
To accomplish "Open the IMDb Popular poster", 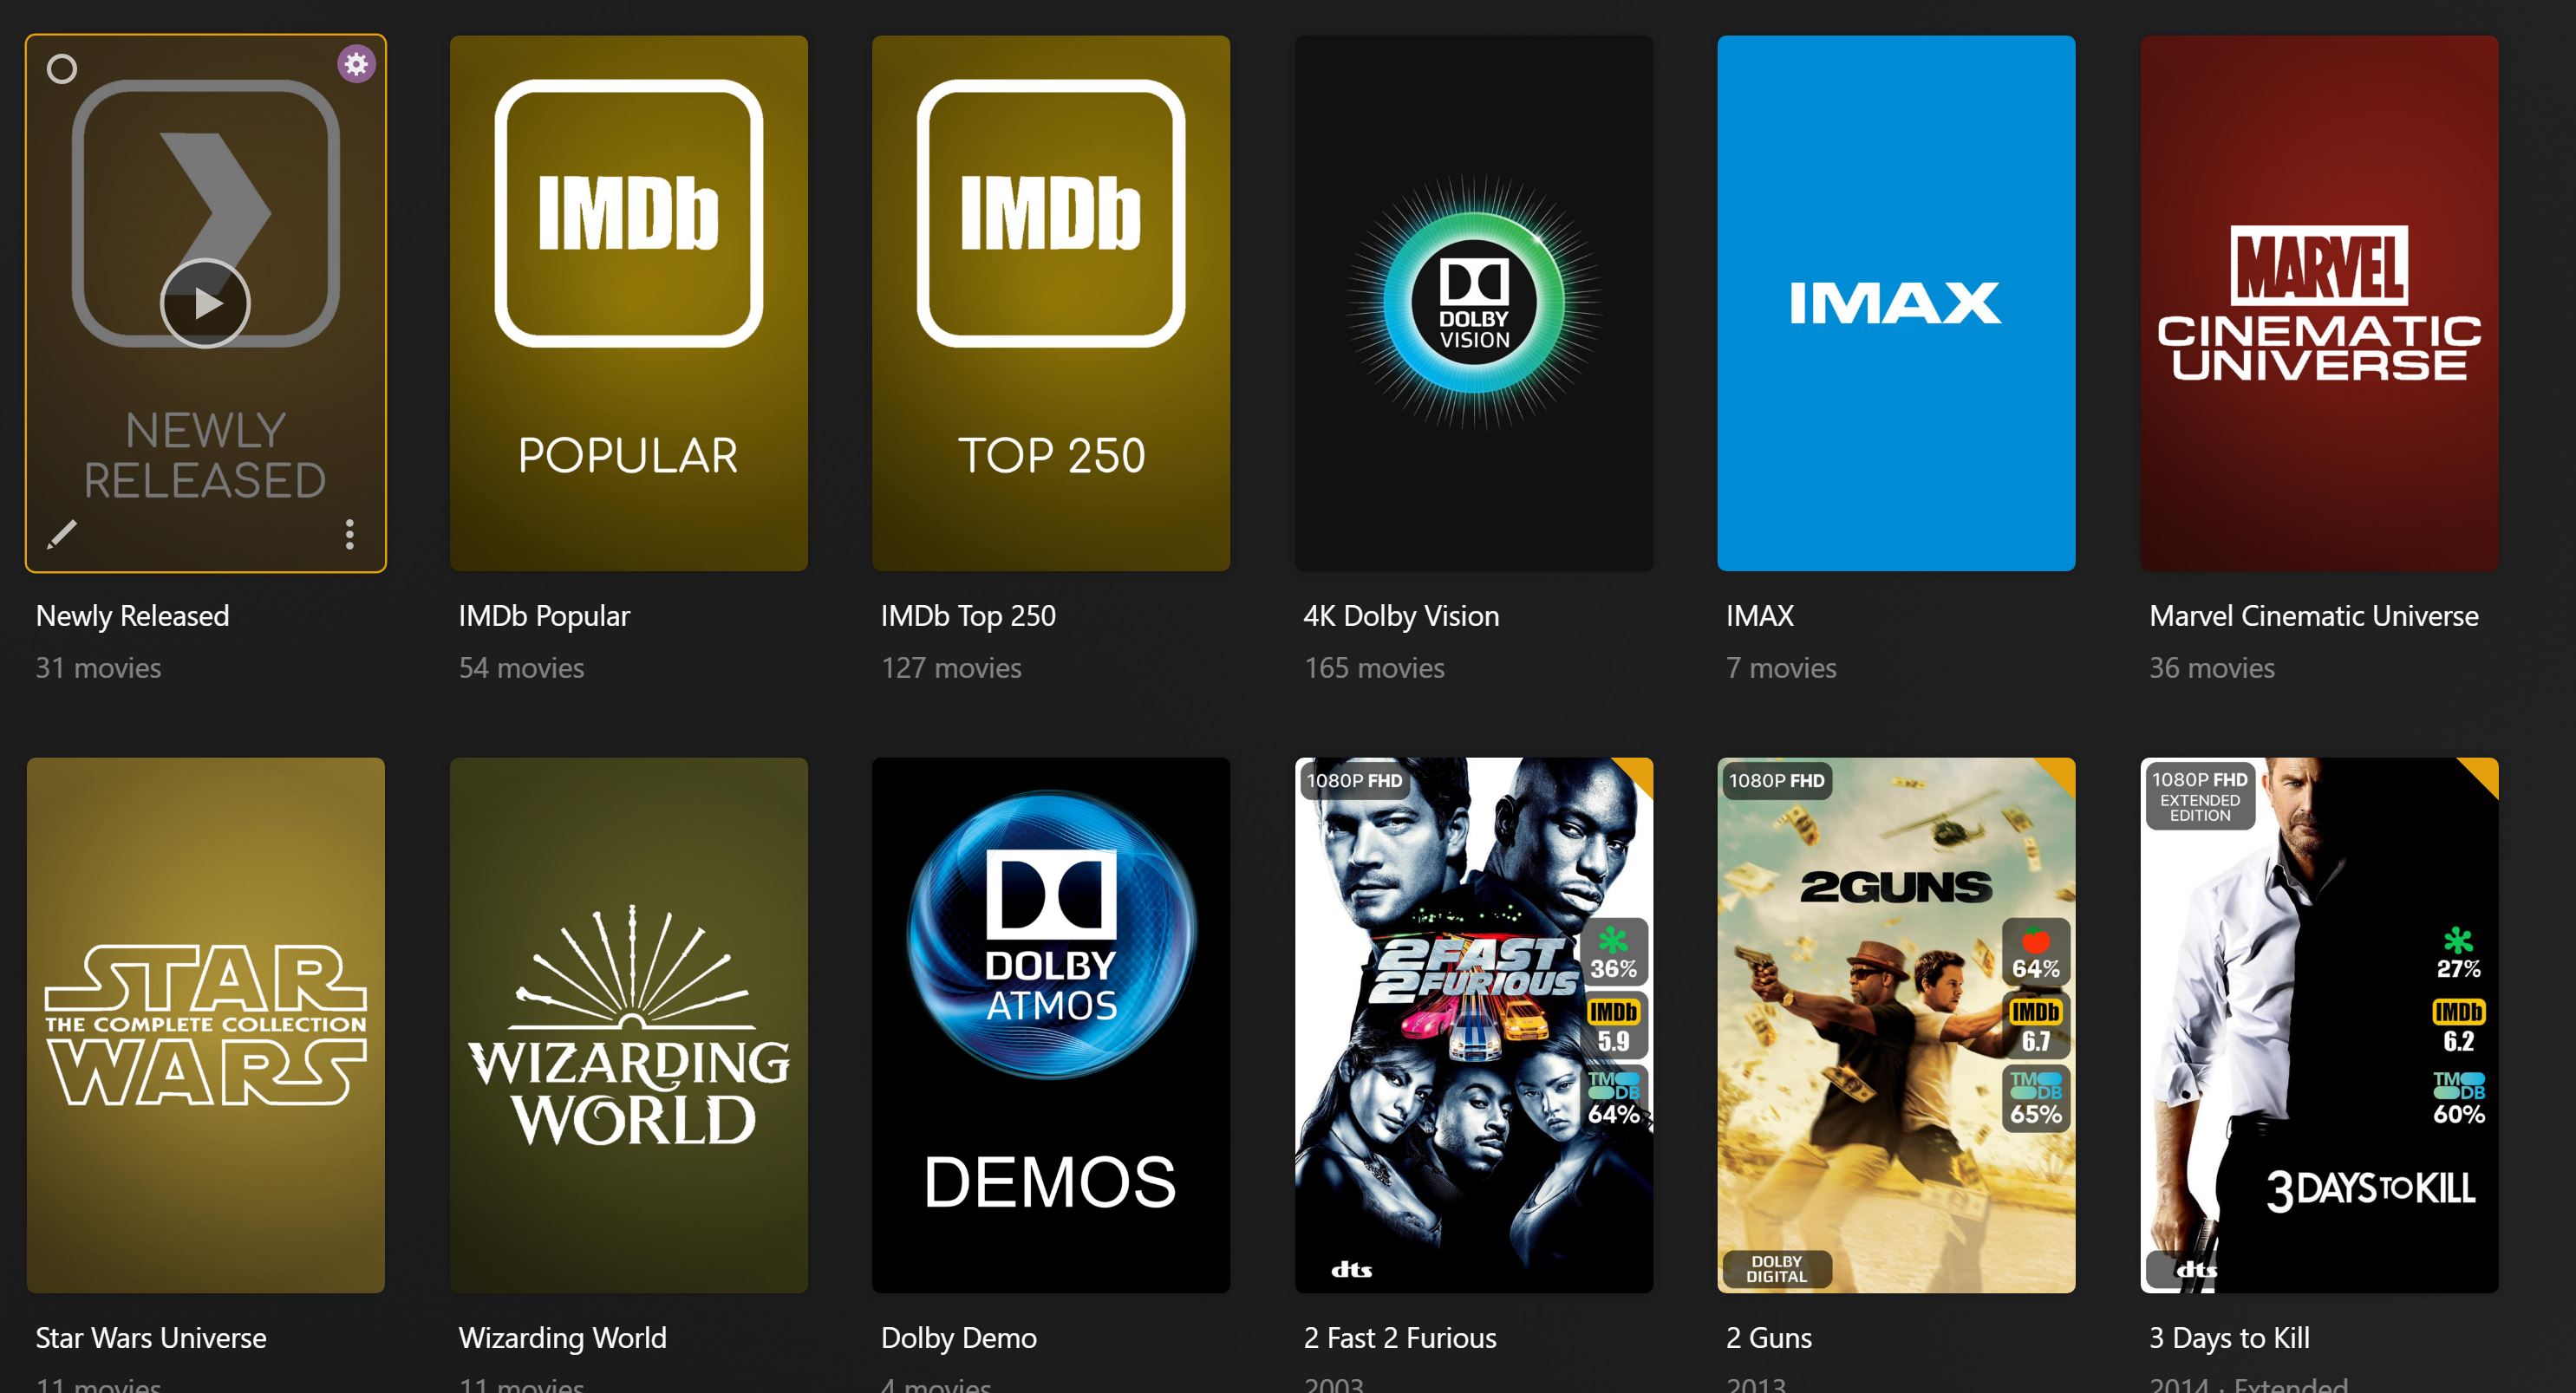I will (x=629, y=303).
